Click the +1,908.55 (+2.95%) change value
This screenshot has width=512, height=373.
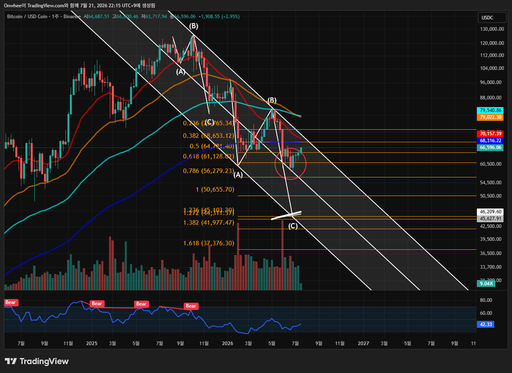pyautogui.click(x=219, y=16)
